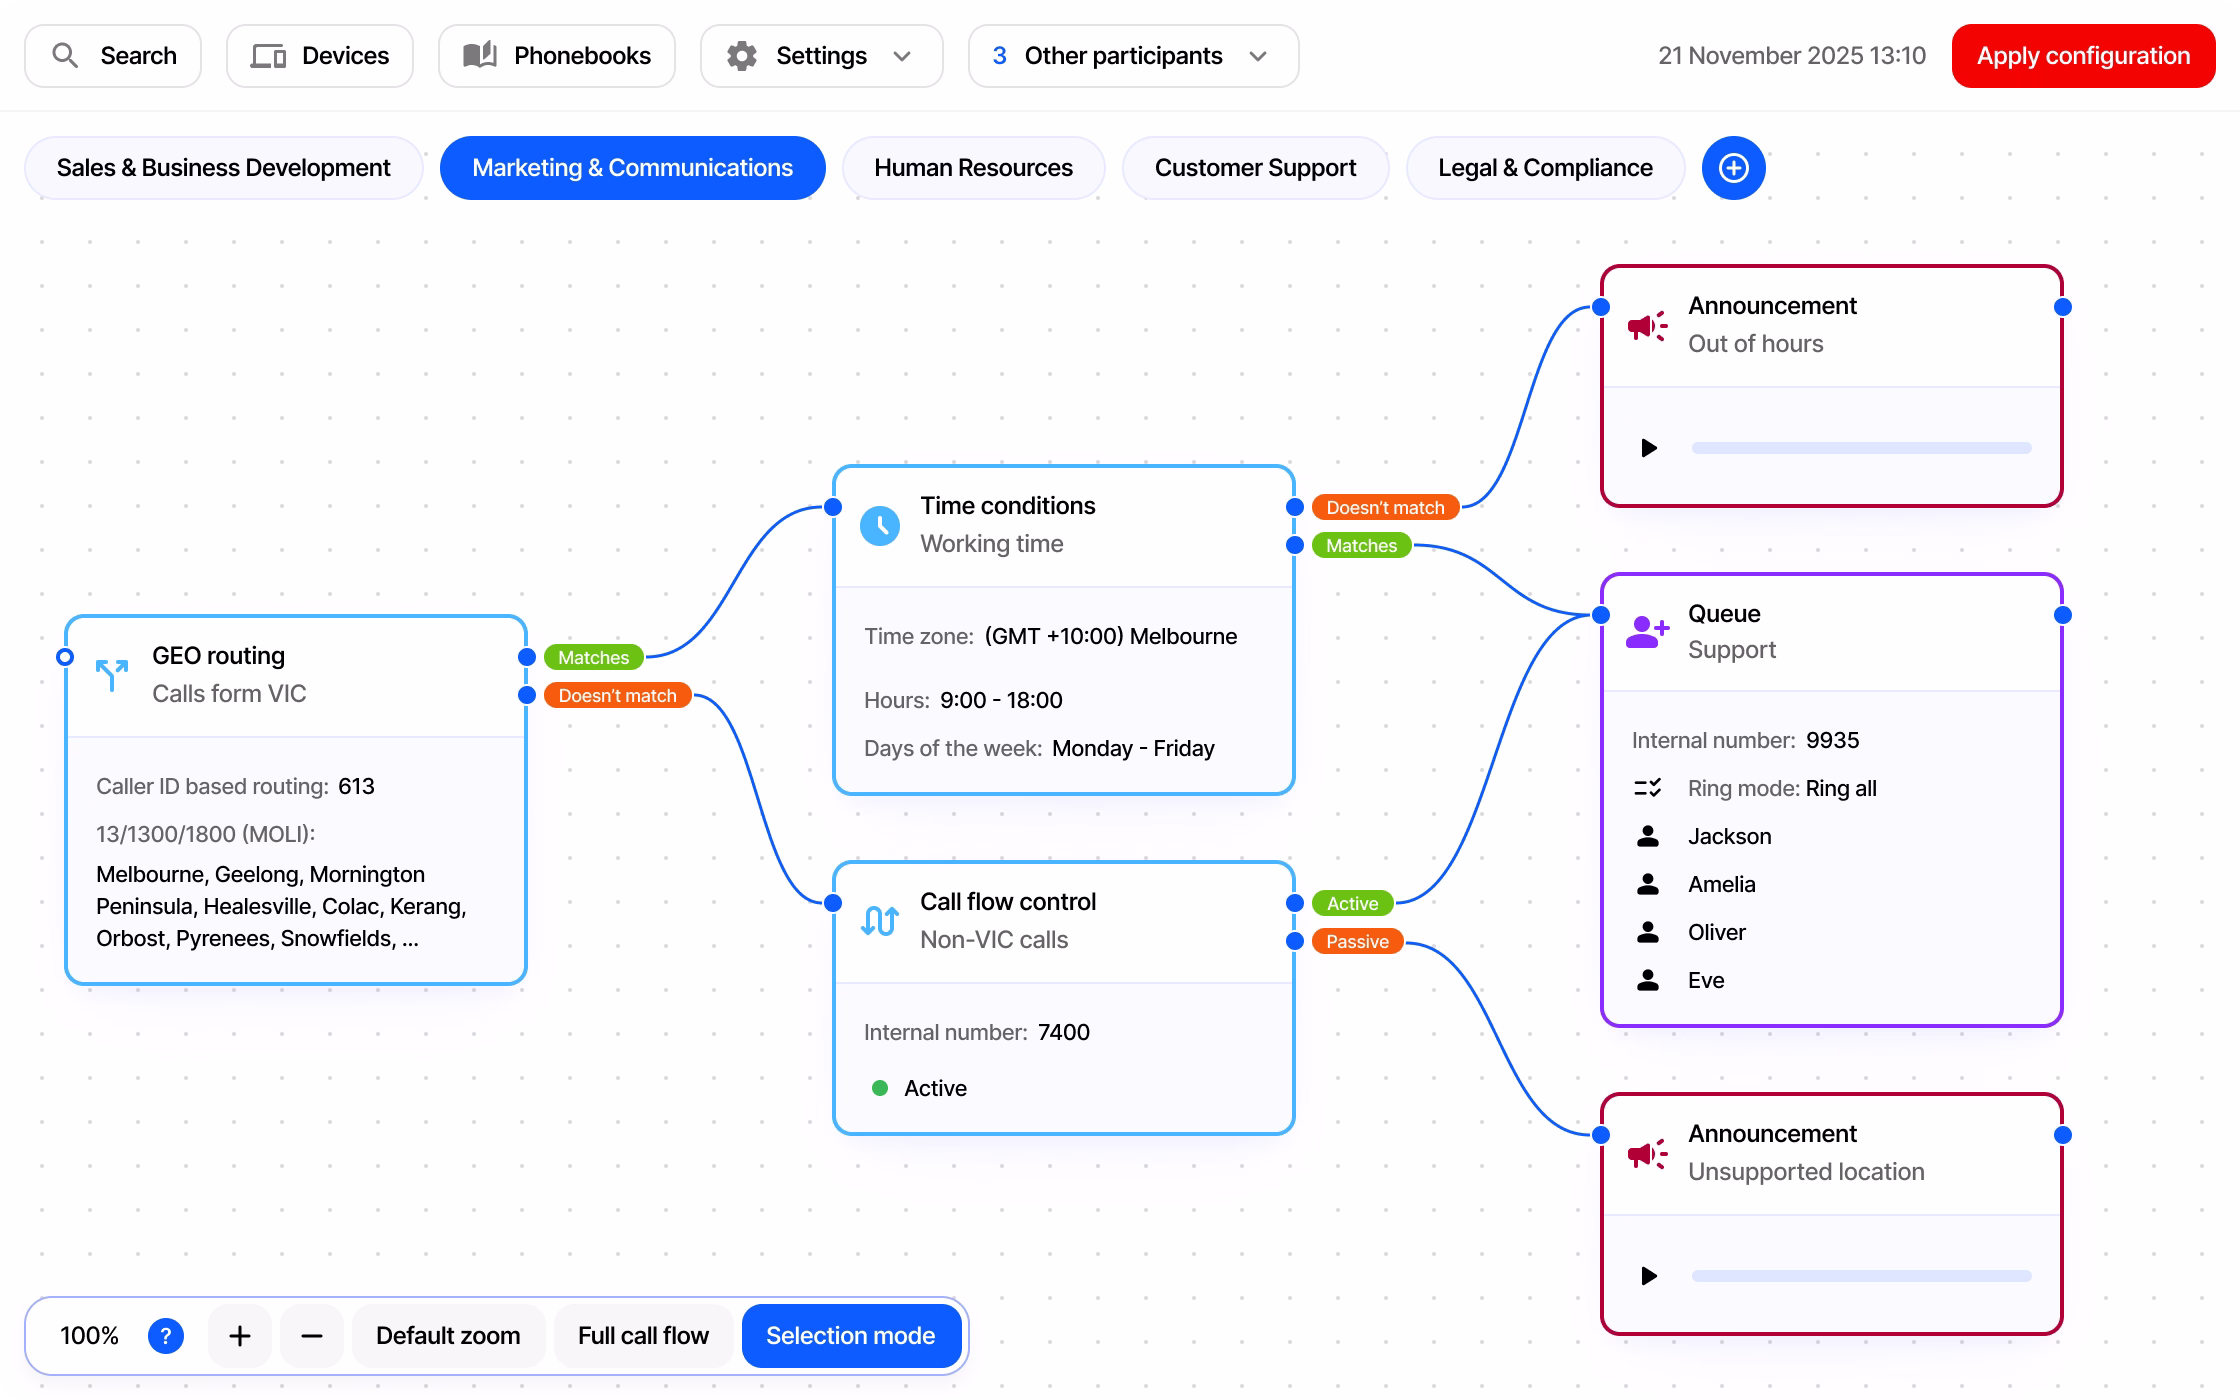This screenshot has width=2240, height=1400.
Task: Click the Queue Support person-plus icon
Action: point(1647,632)
